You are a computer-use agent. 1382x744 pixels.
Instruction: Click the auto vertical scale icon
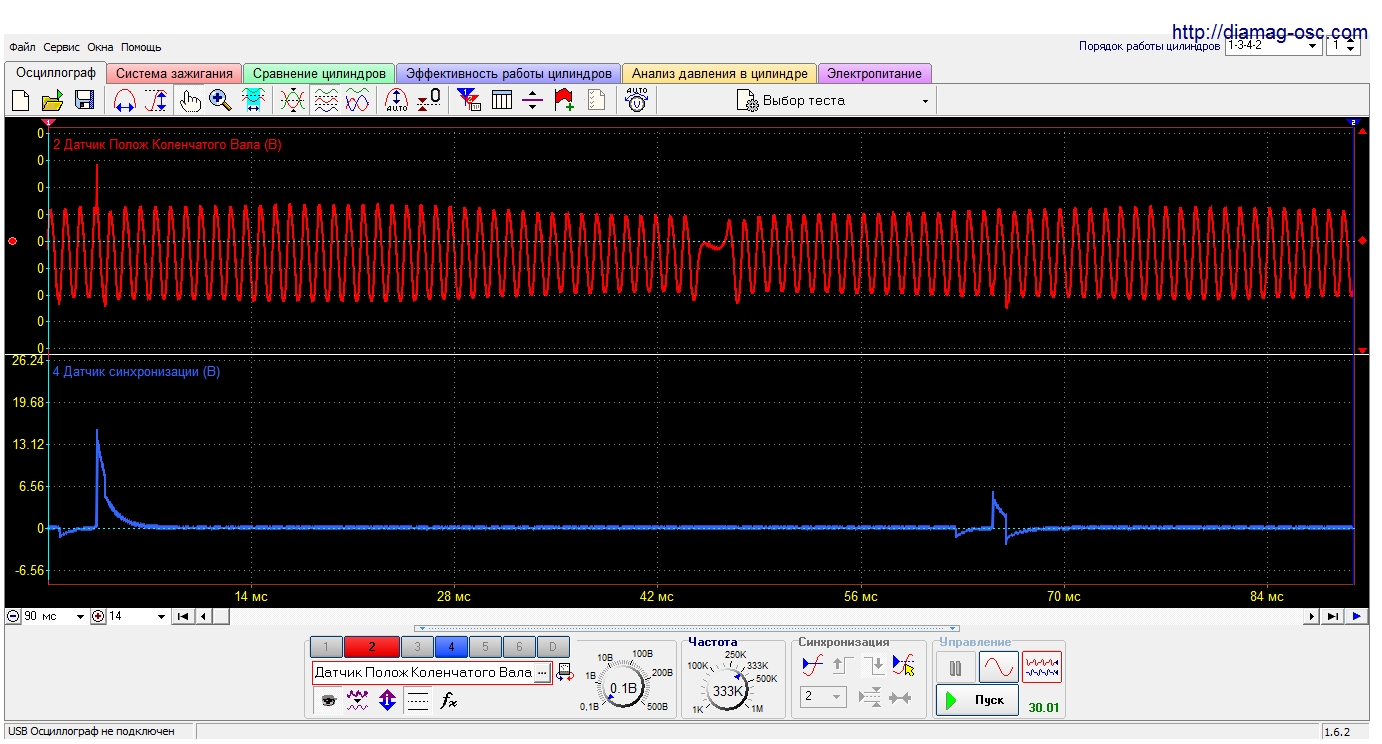(x=397, y=100)
